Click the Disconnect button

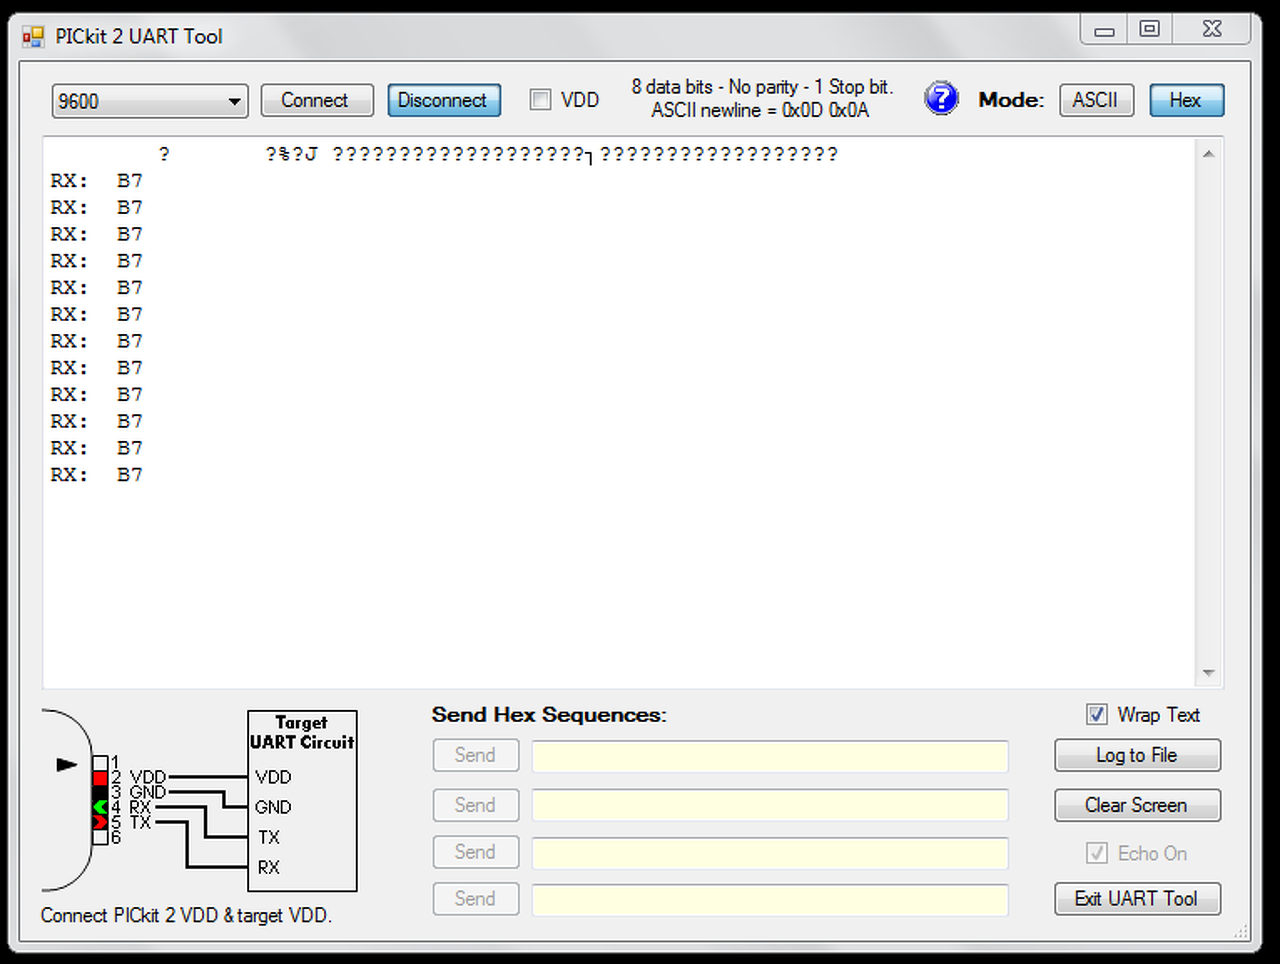pyautogui.click(x=443, y=100)
